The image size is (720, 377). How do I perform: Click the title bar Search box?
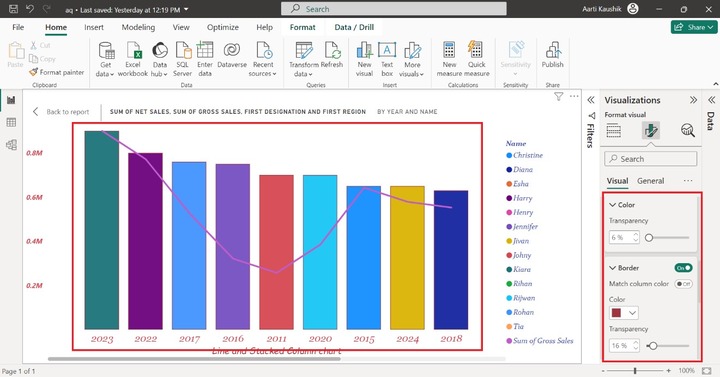pyautogui.click(x=394, y=9)
